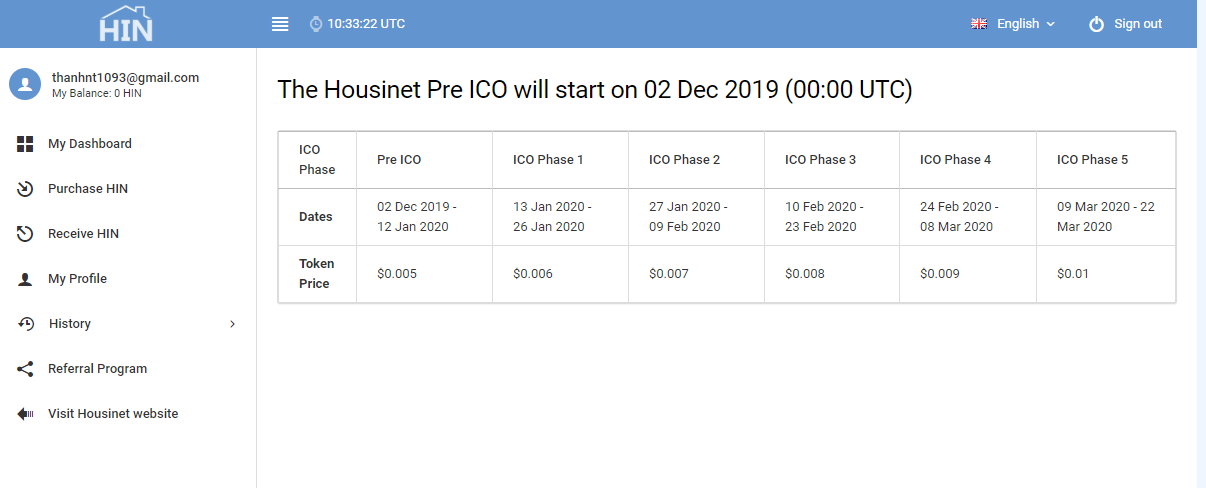Click the user avatar icon
The image size is (1206, 488).
pos(25,84)
